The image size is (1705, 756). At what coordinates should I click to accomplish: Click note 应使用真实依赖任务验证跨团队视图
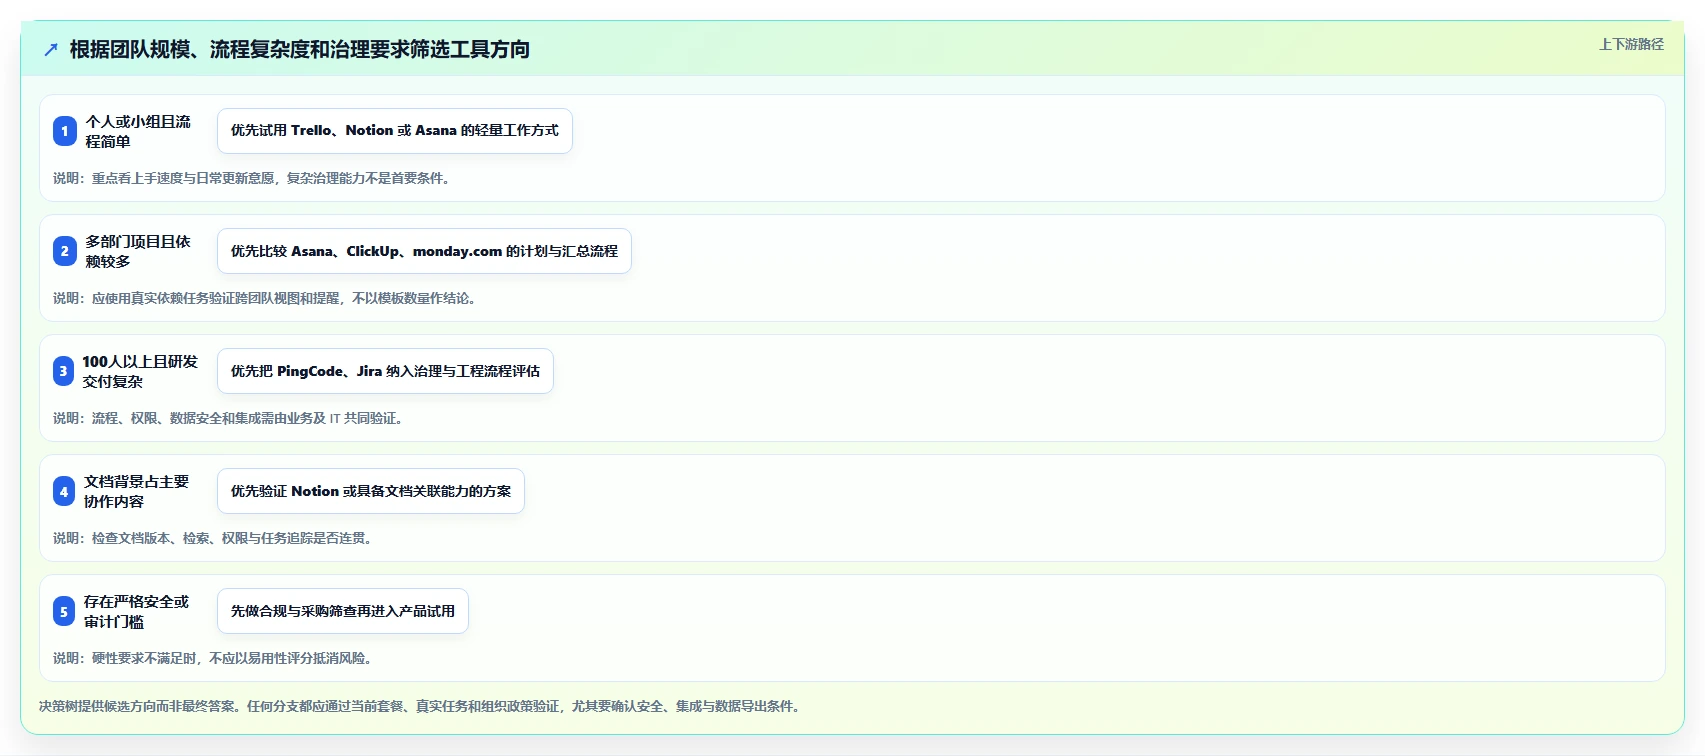pyautogui.click(x=265, y=298)
